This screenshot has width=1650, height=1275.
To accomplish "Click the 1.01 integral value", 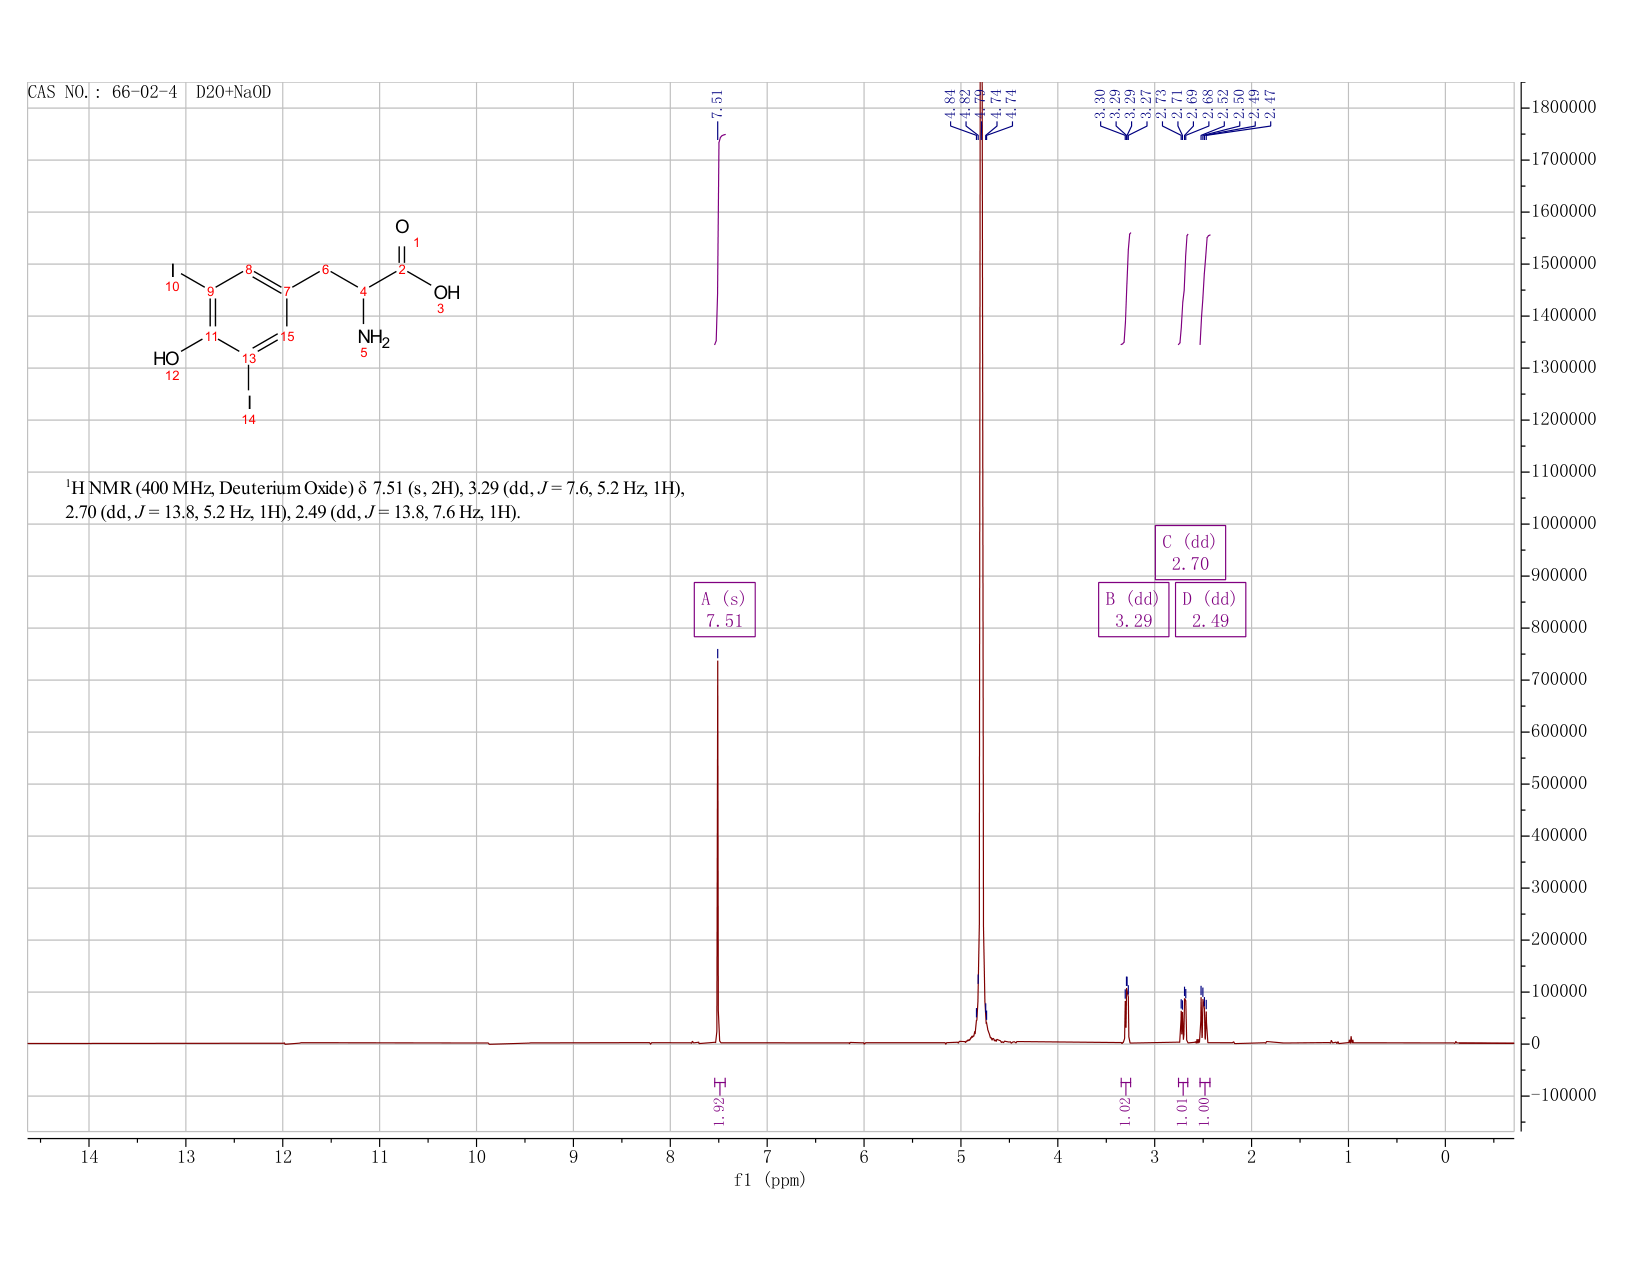I will [1182, 1110].
